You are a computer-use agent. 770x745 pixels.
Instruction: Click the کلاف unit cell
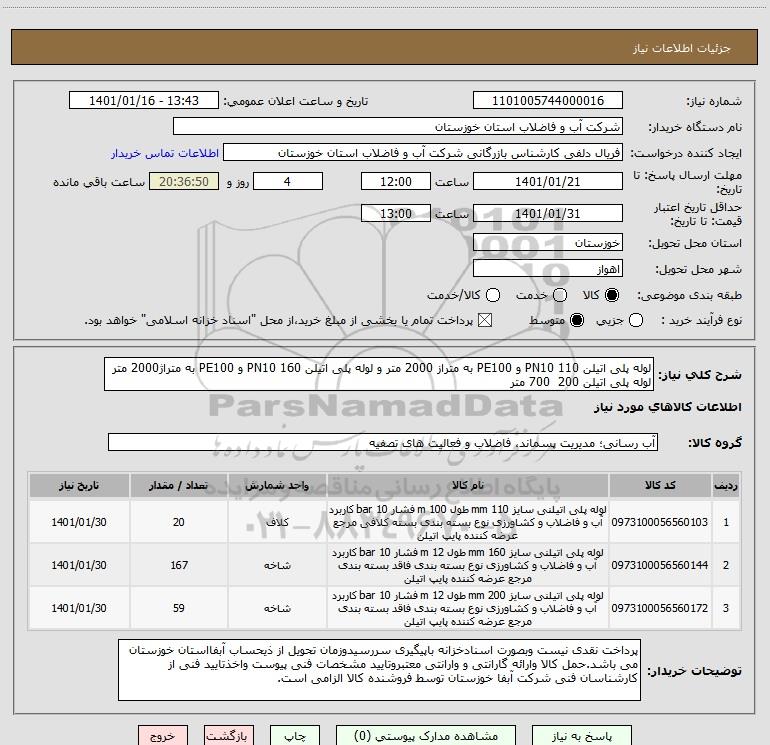[x=277, y=522]
